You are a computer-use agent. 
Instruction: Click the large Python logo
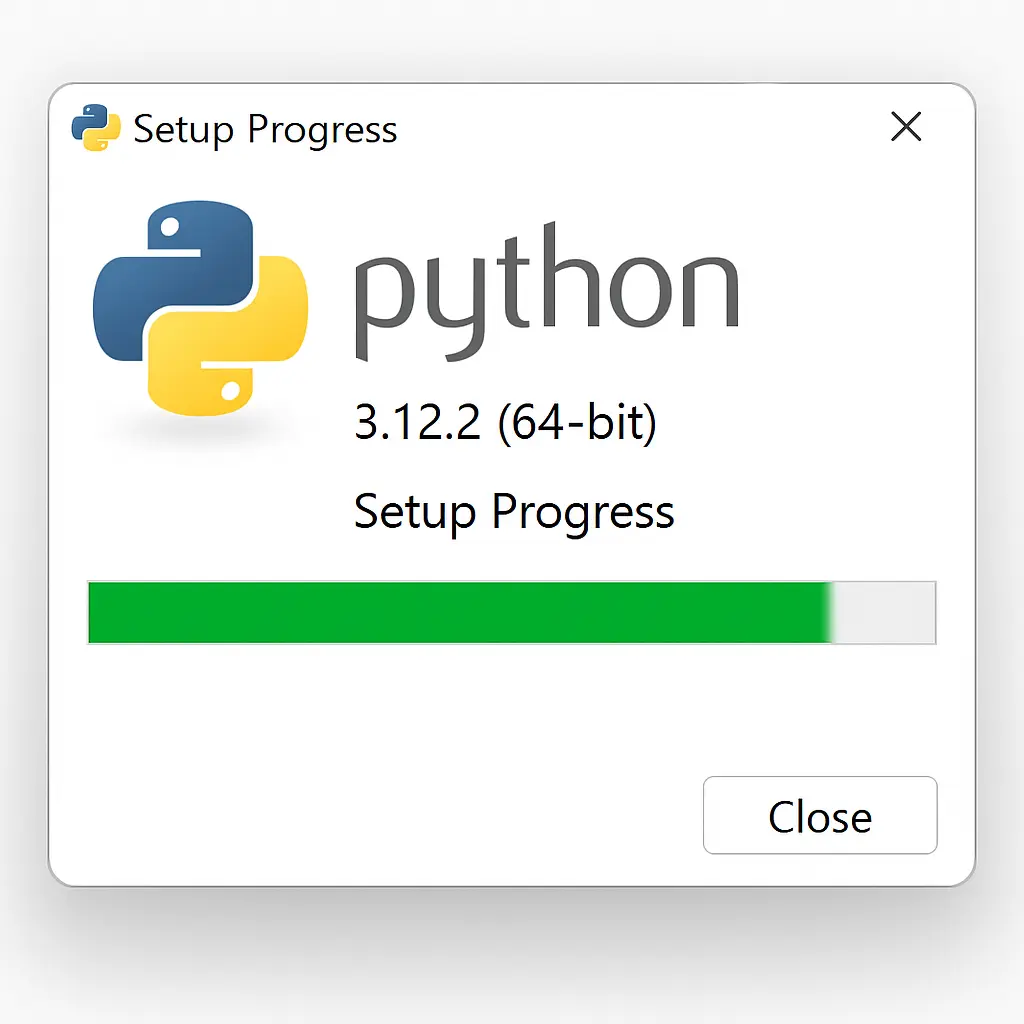200,307
